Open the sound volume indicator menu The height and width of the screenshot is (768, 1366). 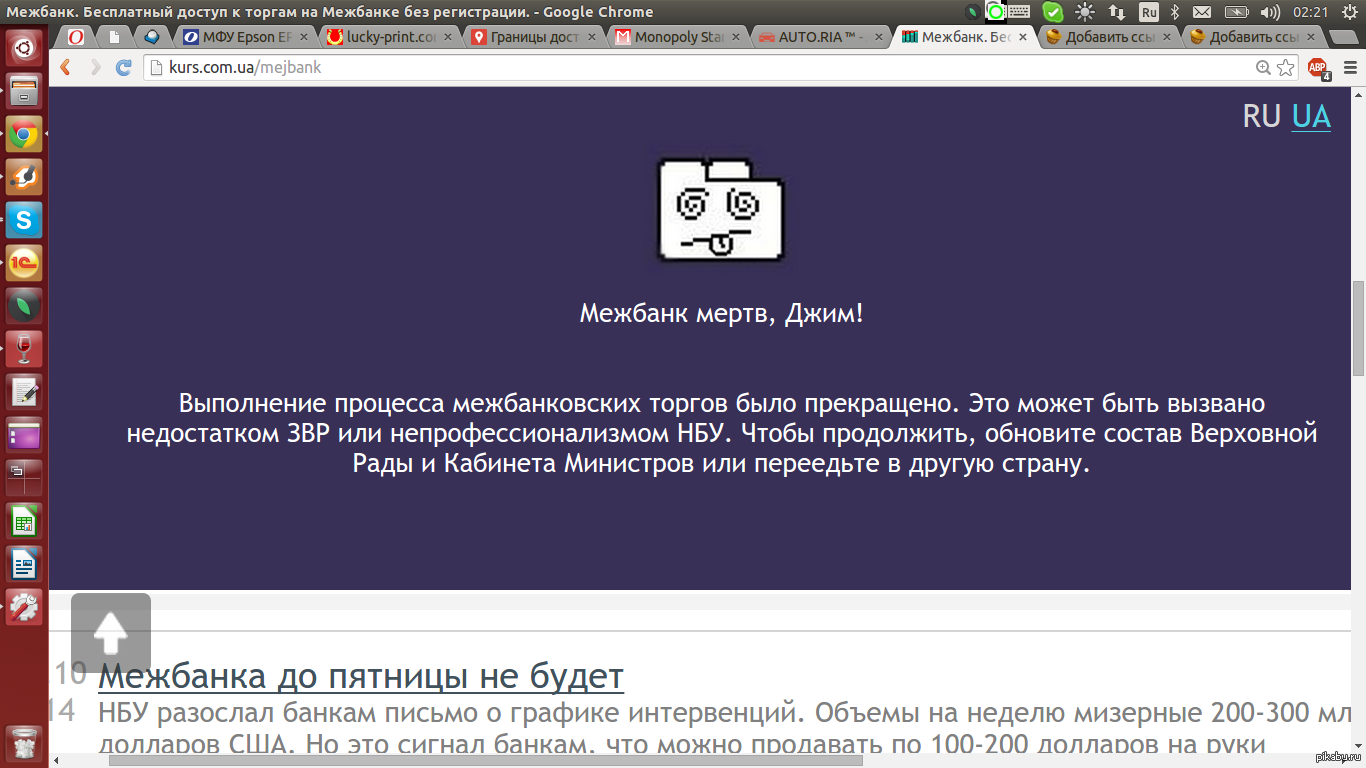[1270, 12]
